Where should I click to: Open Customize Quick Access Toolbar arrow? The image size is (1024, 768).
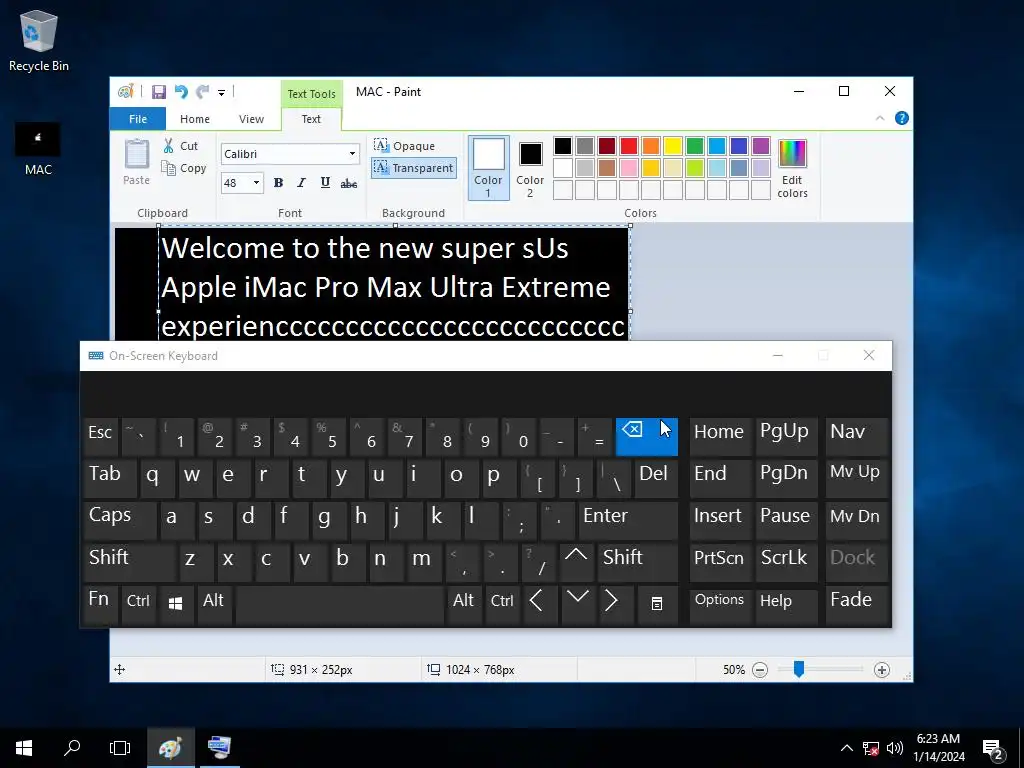tap(221, 93)
